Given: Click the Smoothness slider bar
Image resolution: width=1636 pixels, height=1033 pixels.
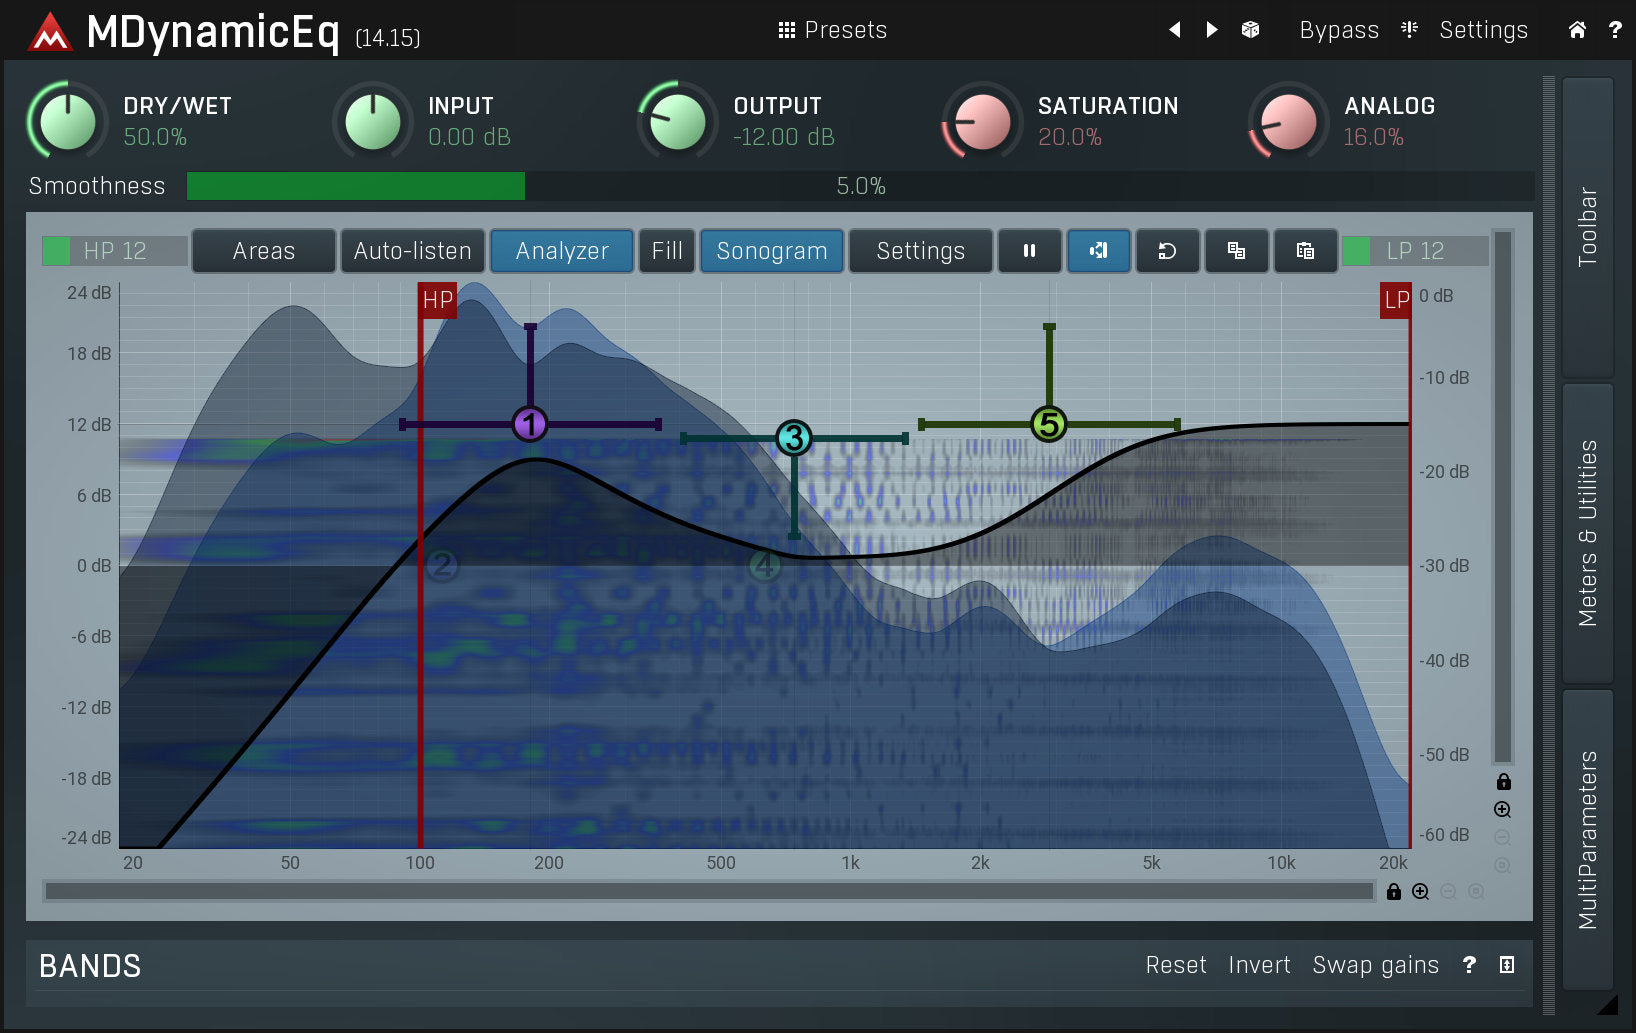Looking at the screenshot, I should pyautogui.click(x=860, y=186).
